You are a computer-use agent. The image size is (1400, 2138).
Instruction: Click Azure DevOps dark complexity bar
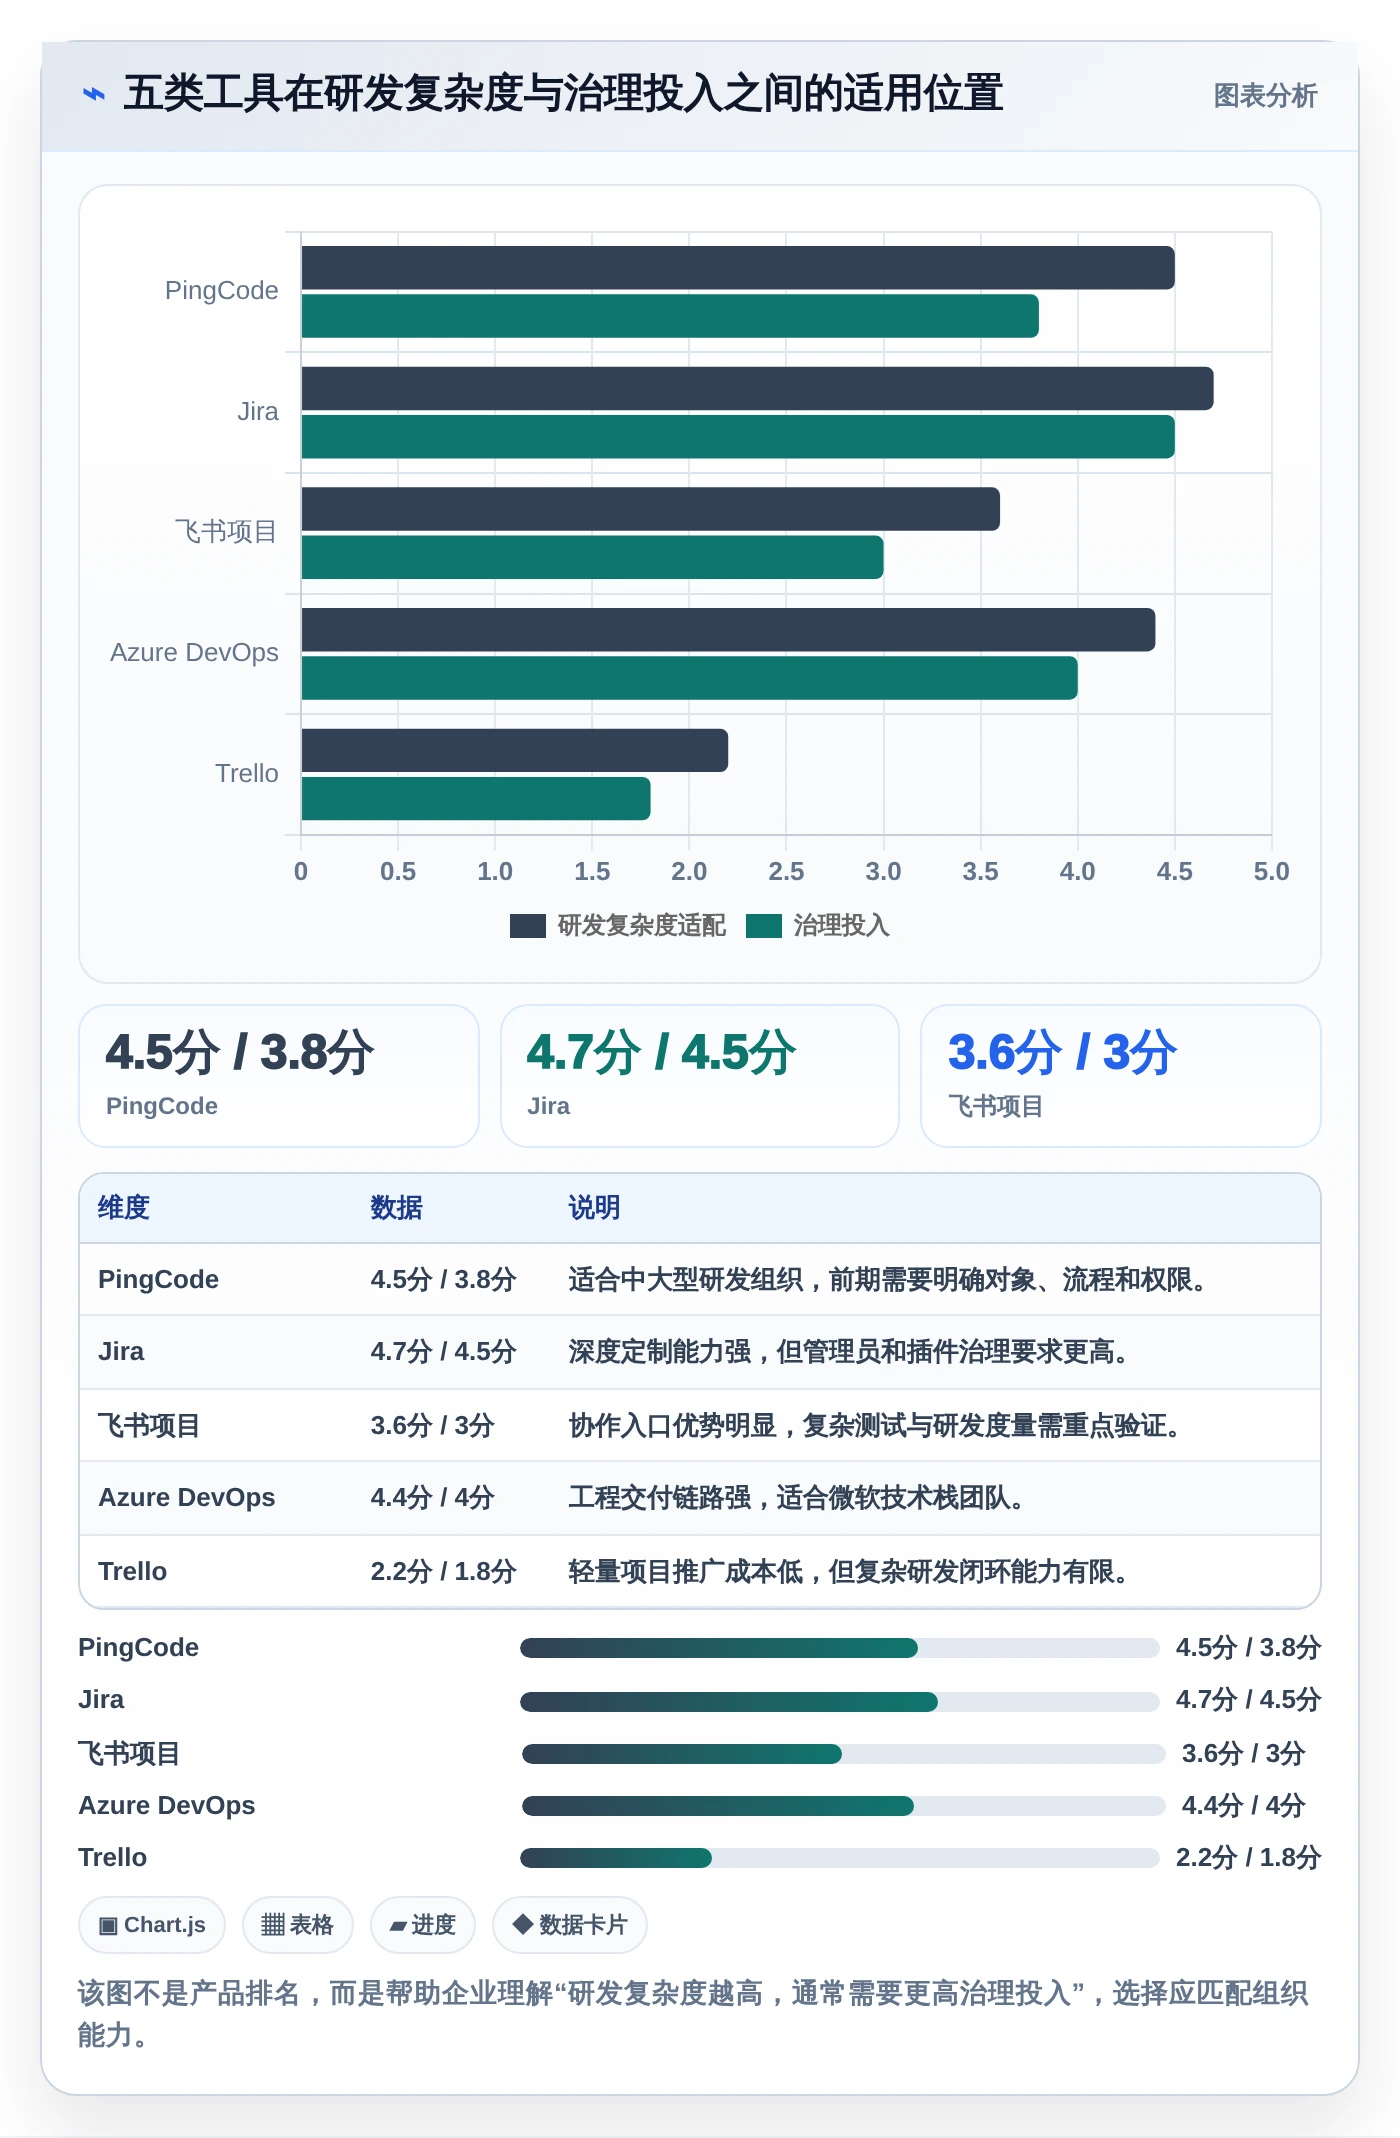tap(728, 630)
